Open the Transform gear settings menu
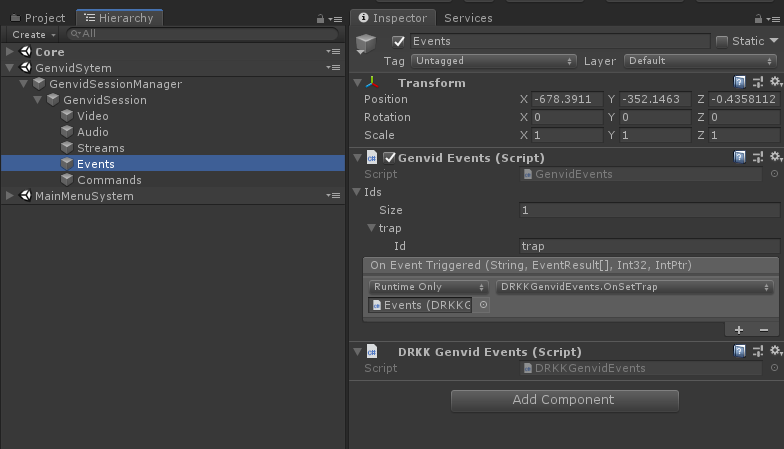This screenshot has height=449, width=784. point(776,82)
